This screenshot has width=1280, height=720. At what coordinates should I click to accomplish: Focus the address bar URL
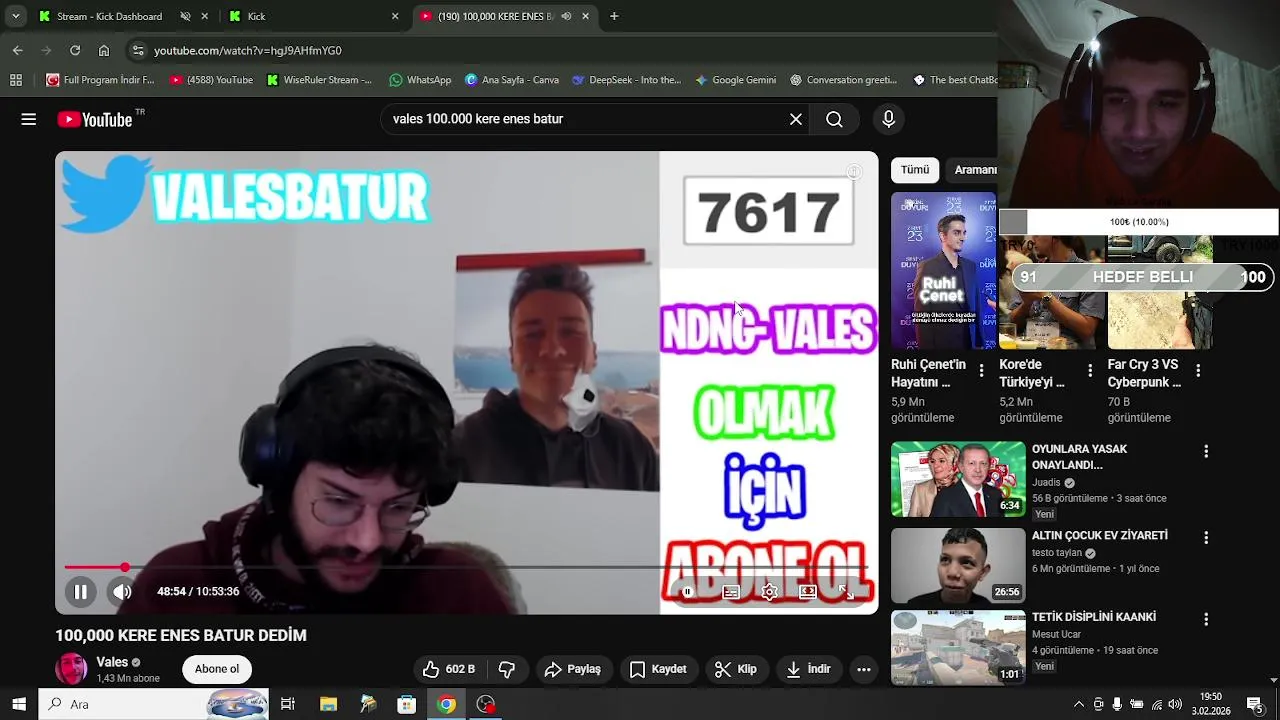[x=248, y=50]
